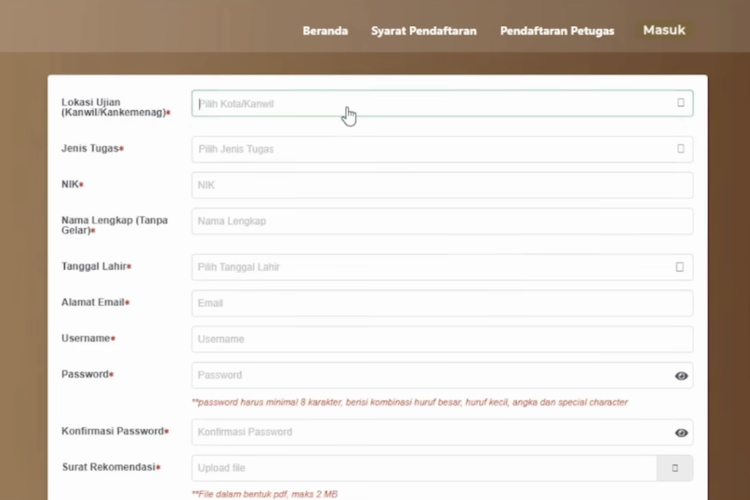Click the Surat Rekomendasi upload file icon
The image size is (750, 500).
coord(675,468)
